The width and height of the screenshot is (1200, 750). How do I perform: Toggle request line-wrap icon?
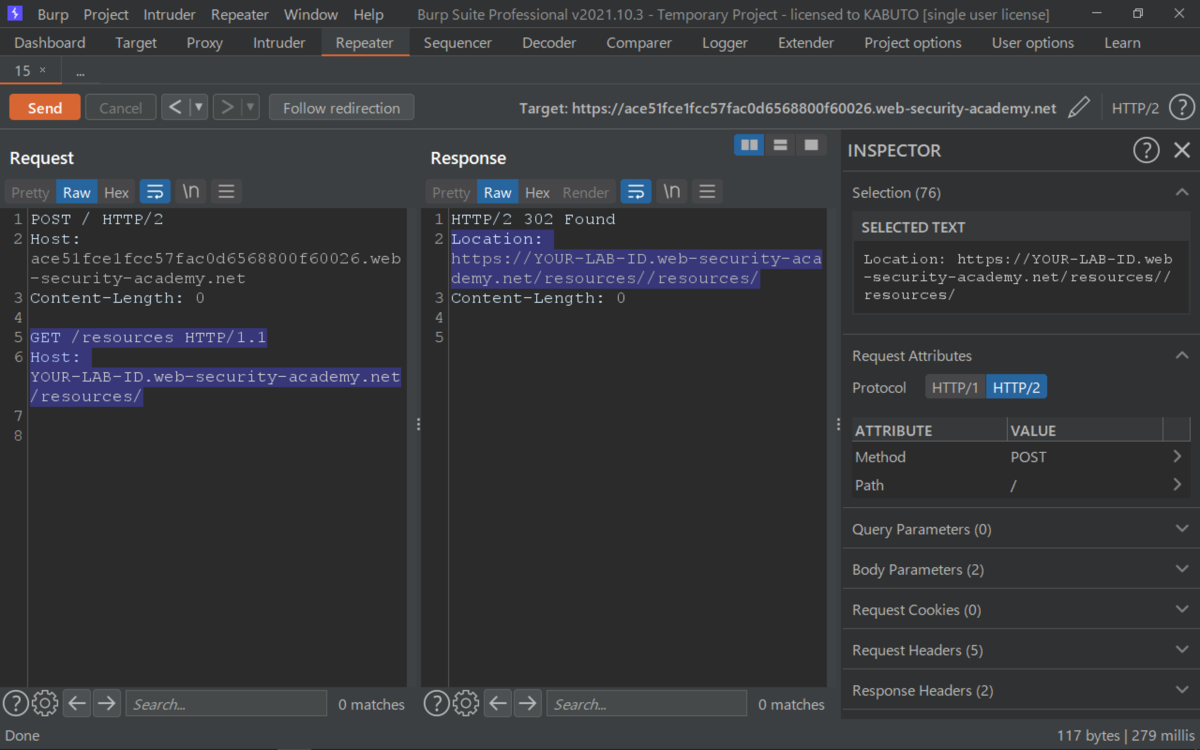(x=154, y=192)
